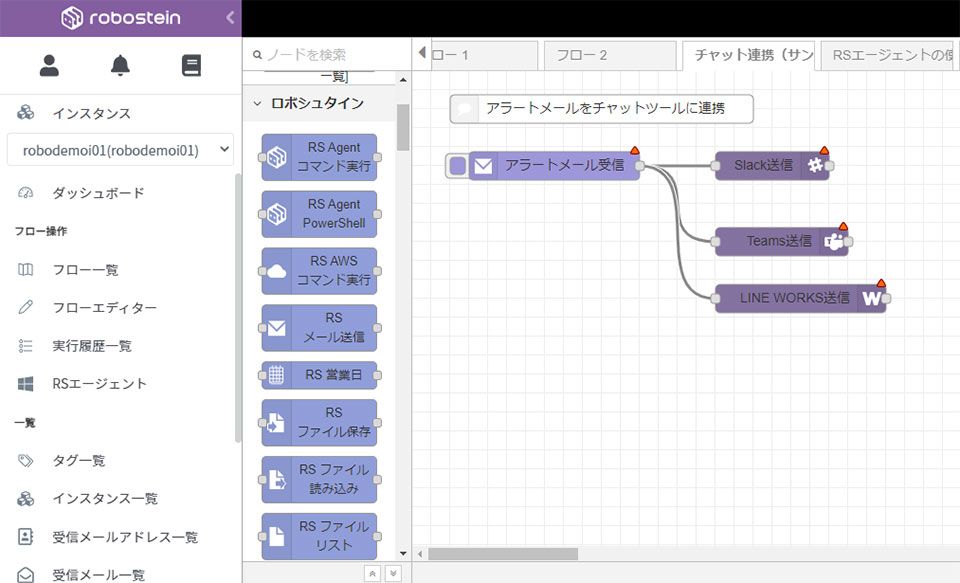Select the RS ファイル読み込み palette node
This screenshot has width=960, height=583.
tap(320, 480)
